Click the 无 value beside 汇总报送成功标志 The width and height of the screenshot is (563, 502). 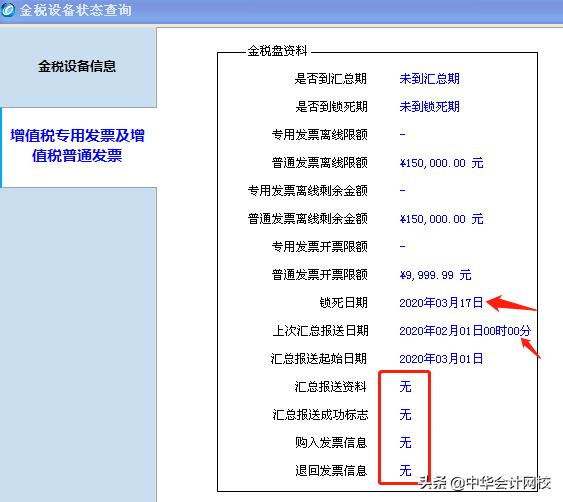(405, 415)
